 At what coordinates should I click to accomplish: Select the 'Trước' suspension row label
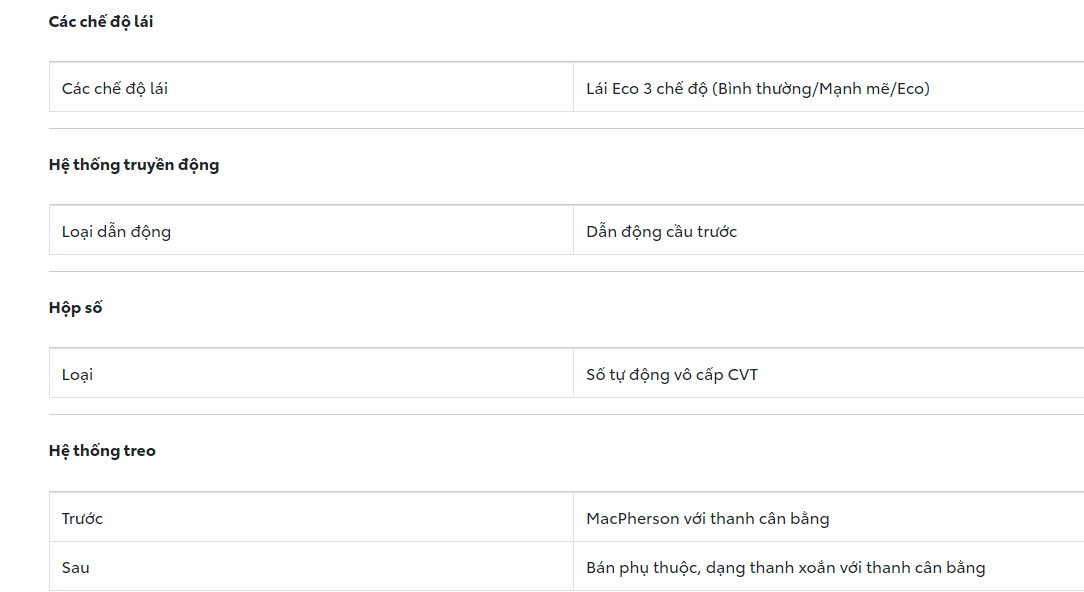coord(82,519)
